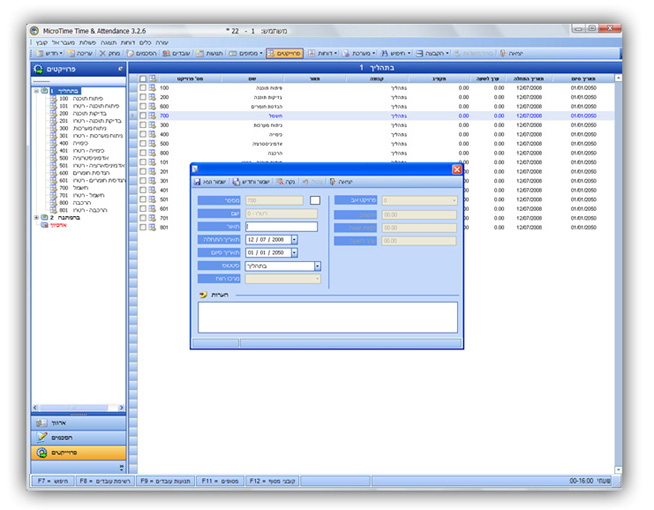
Task: Click the row icon for project 700
Action: click(x=152, y=116)
